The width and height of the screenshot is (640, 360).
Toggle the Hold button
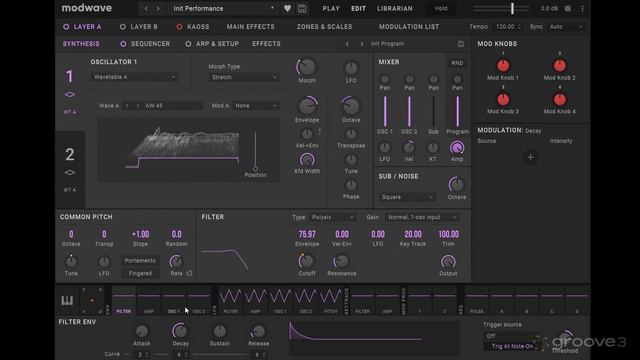point(441,8)
